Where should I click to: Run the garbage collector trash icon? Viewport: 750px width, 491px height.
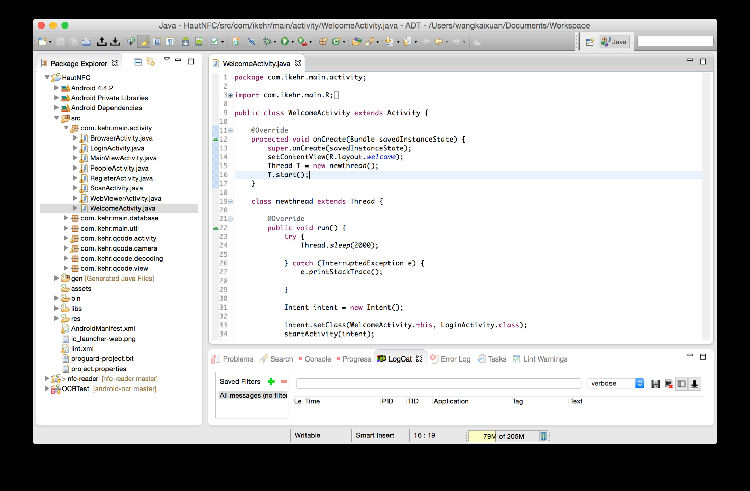click(x=543, y=436)
